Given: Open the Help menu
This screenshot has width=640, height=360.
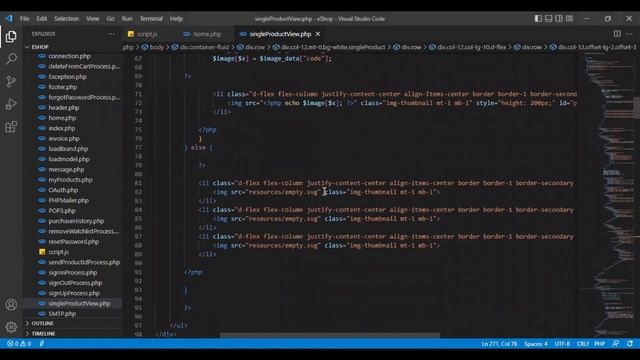Looking at the screenshot, I should coord(176,19).
